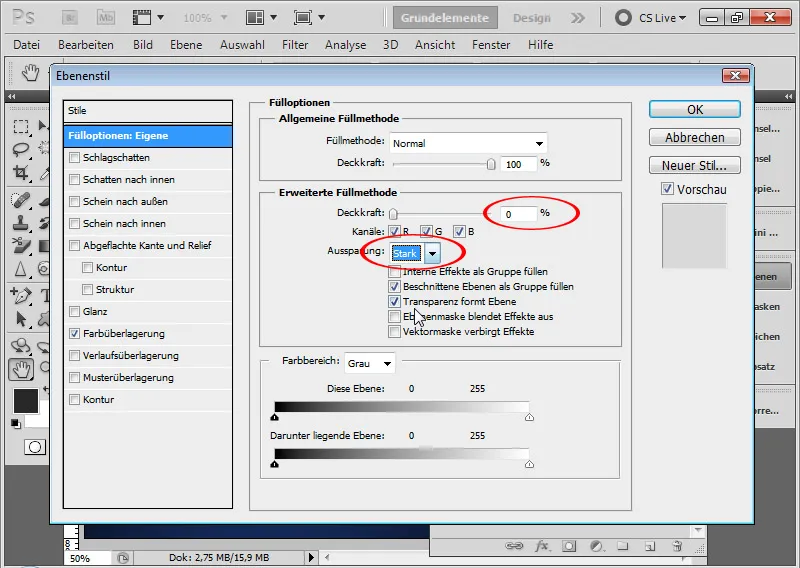Select the Spot Healing Brush tool
This screenshot has width=800, height=568.
click(x=21, y=200)
